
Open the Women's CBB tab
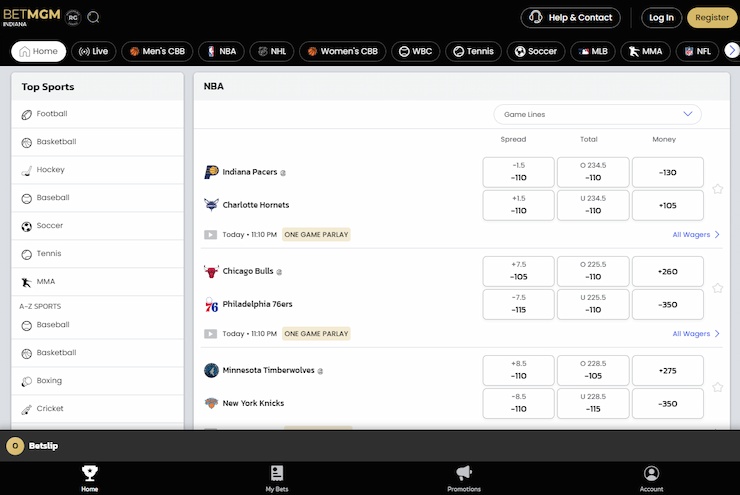(343, 51)
